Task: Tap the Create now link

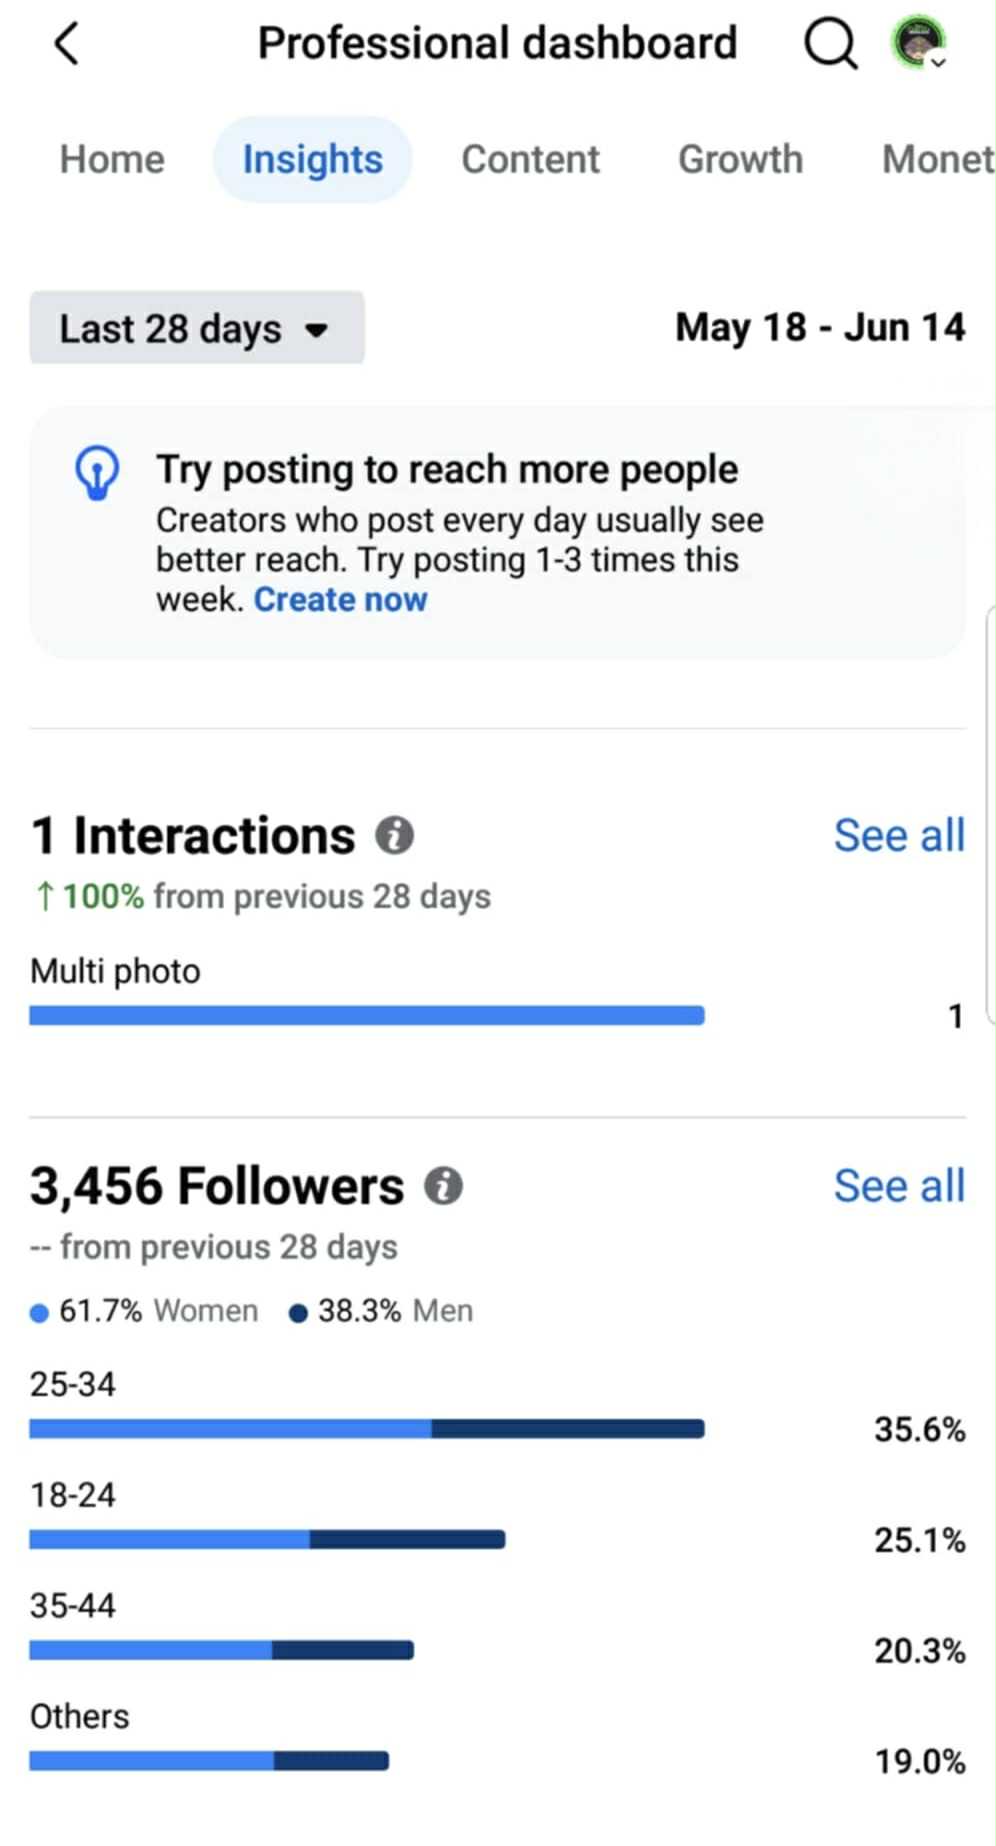Action: pos(340,599)
